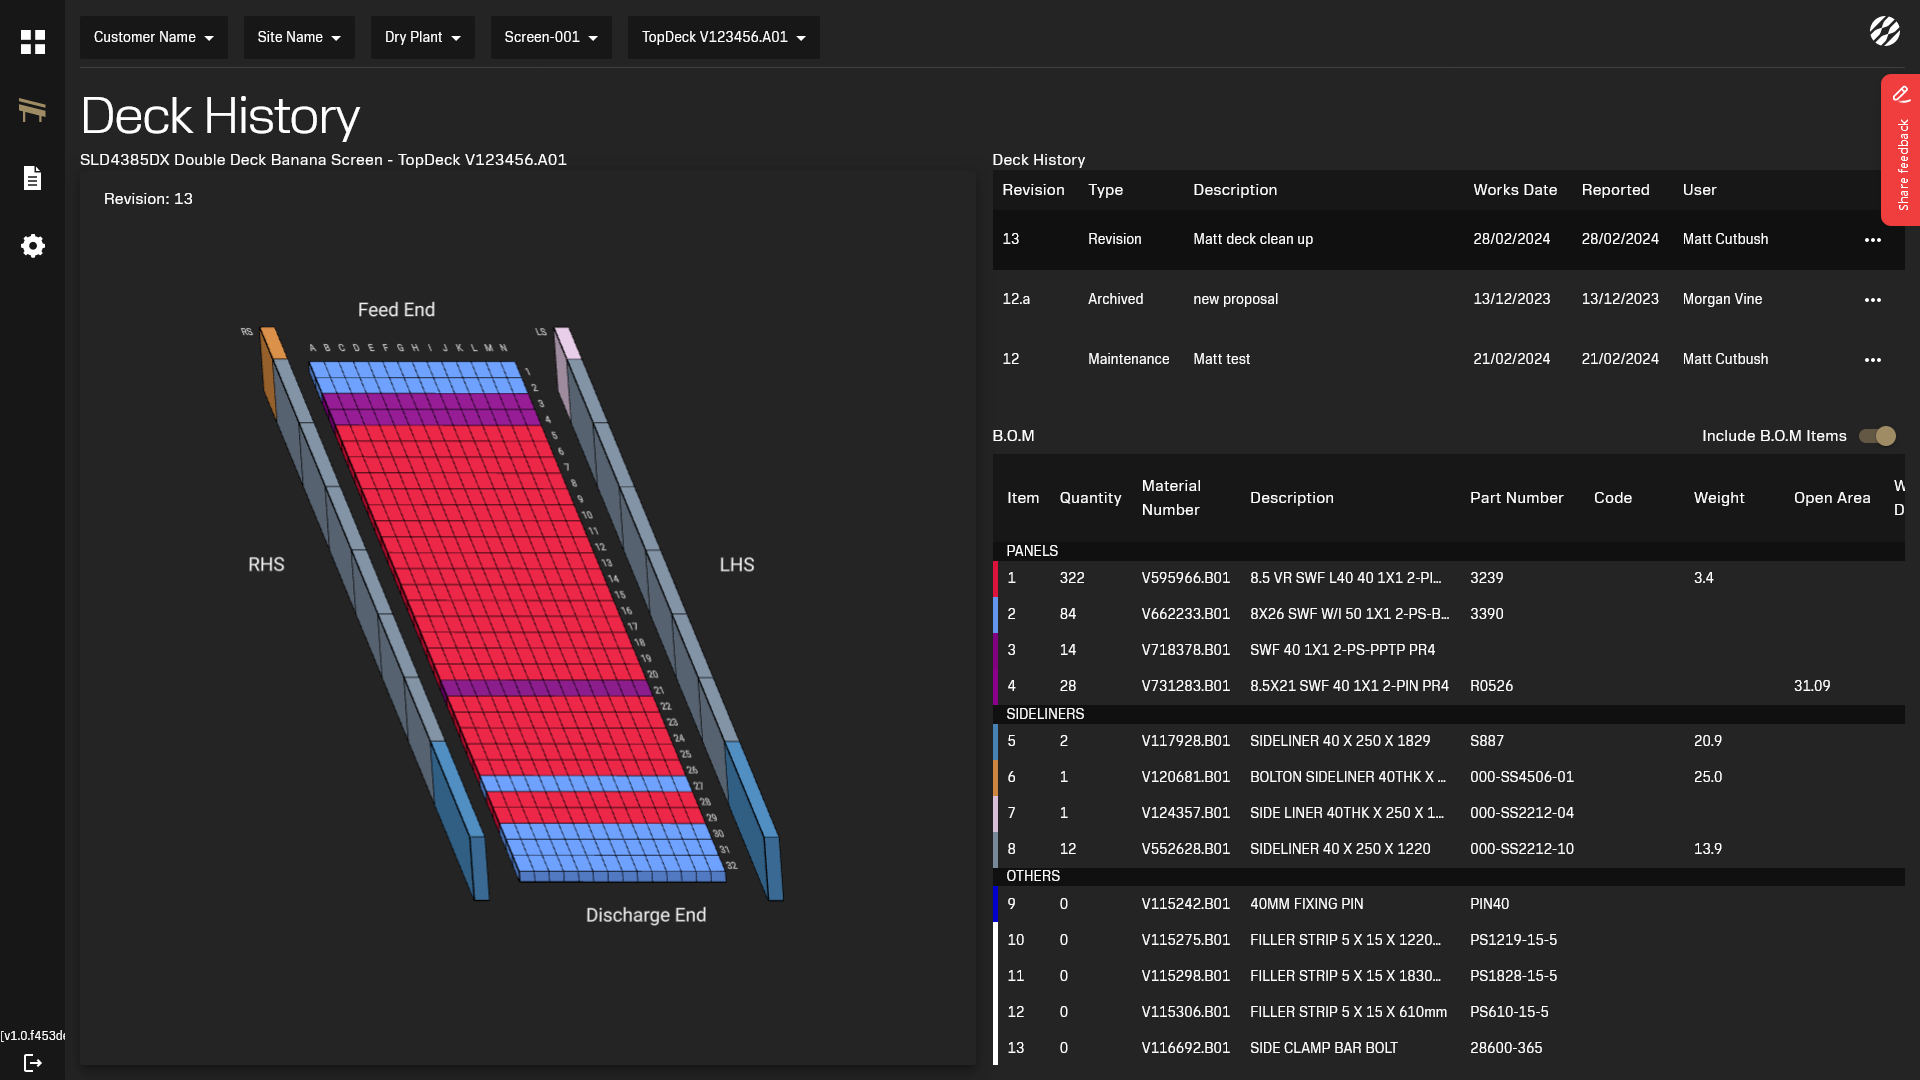Click the screen deck icon in sidebar

33,110
